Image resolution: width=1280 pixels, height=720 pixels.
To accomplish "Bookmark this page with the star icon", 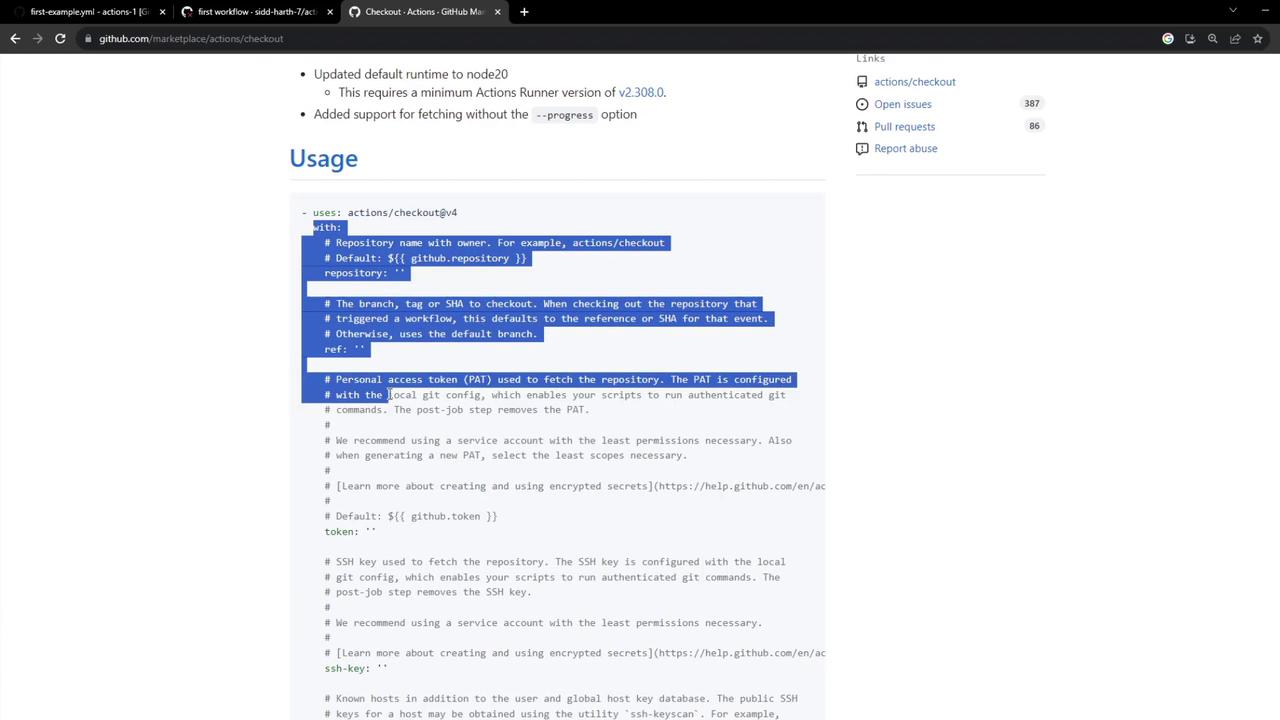I will click(1257, 39).
